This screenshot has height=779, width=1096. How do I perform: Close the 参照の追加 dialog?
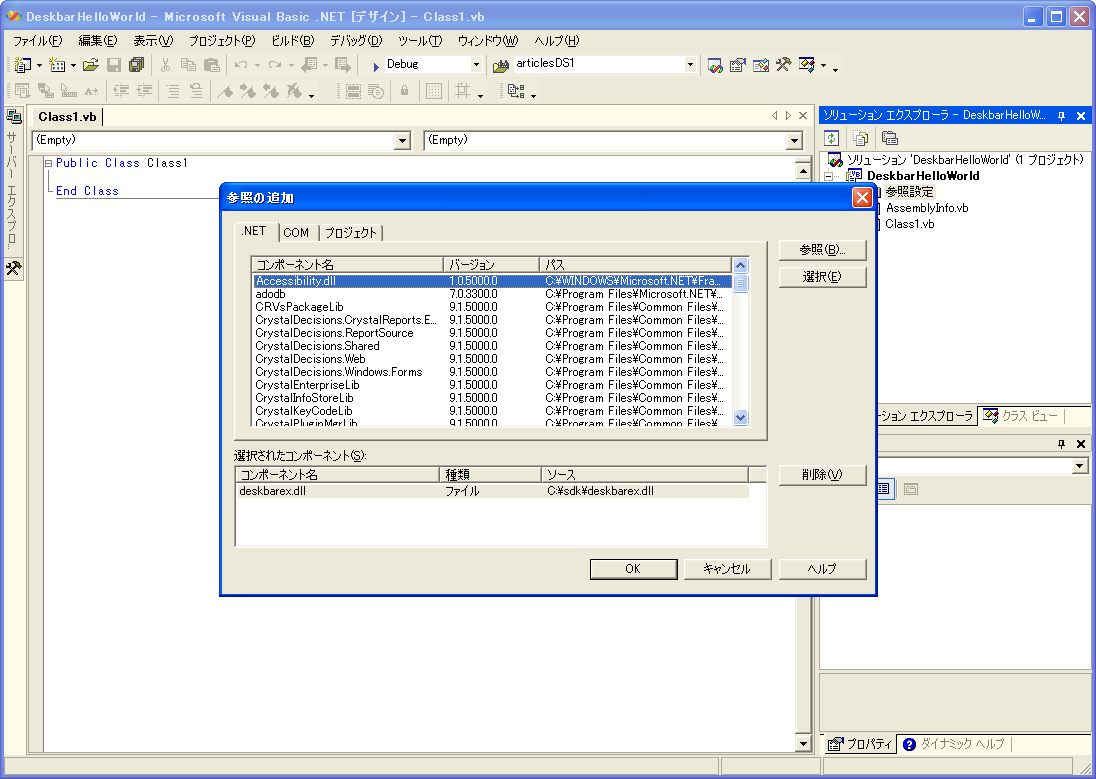862,198
